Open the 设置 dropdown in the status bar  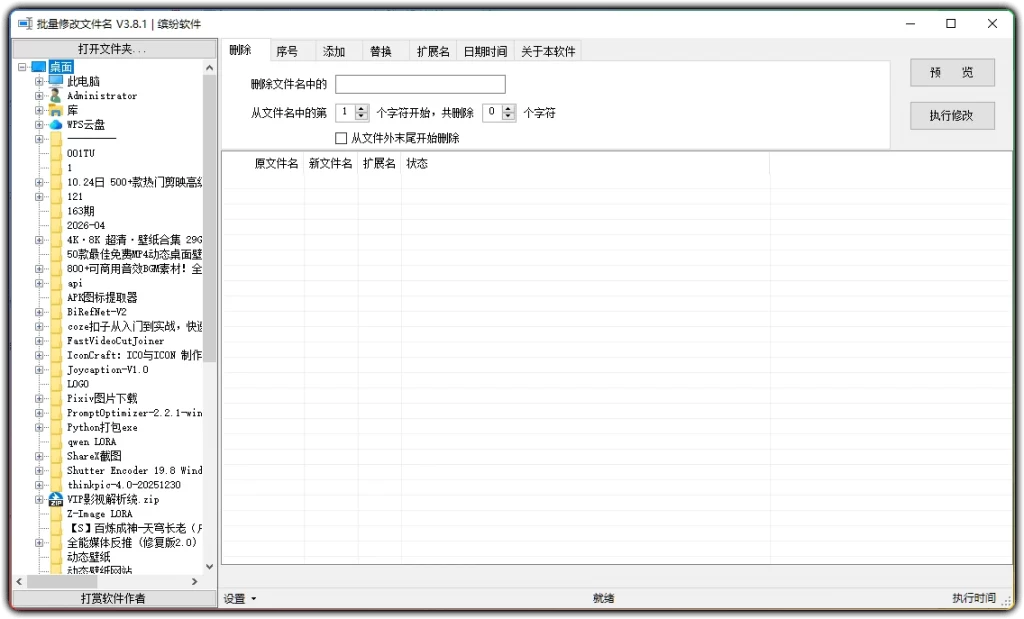pyautogui.click(x=239, y=598)
